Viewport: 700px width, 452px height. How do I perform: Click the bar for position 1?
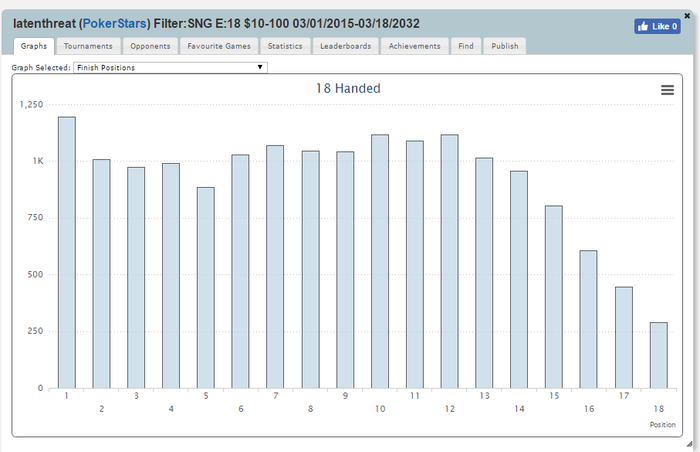click(x=67, y=253)
